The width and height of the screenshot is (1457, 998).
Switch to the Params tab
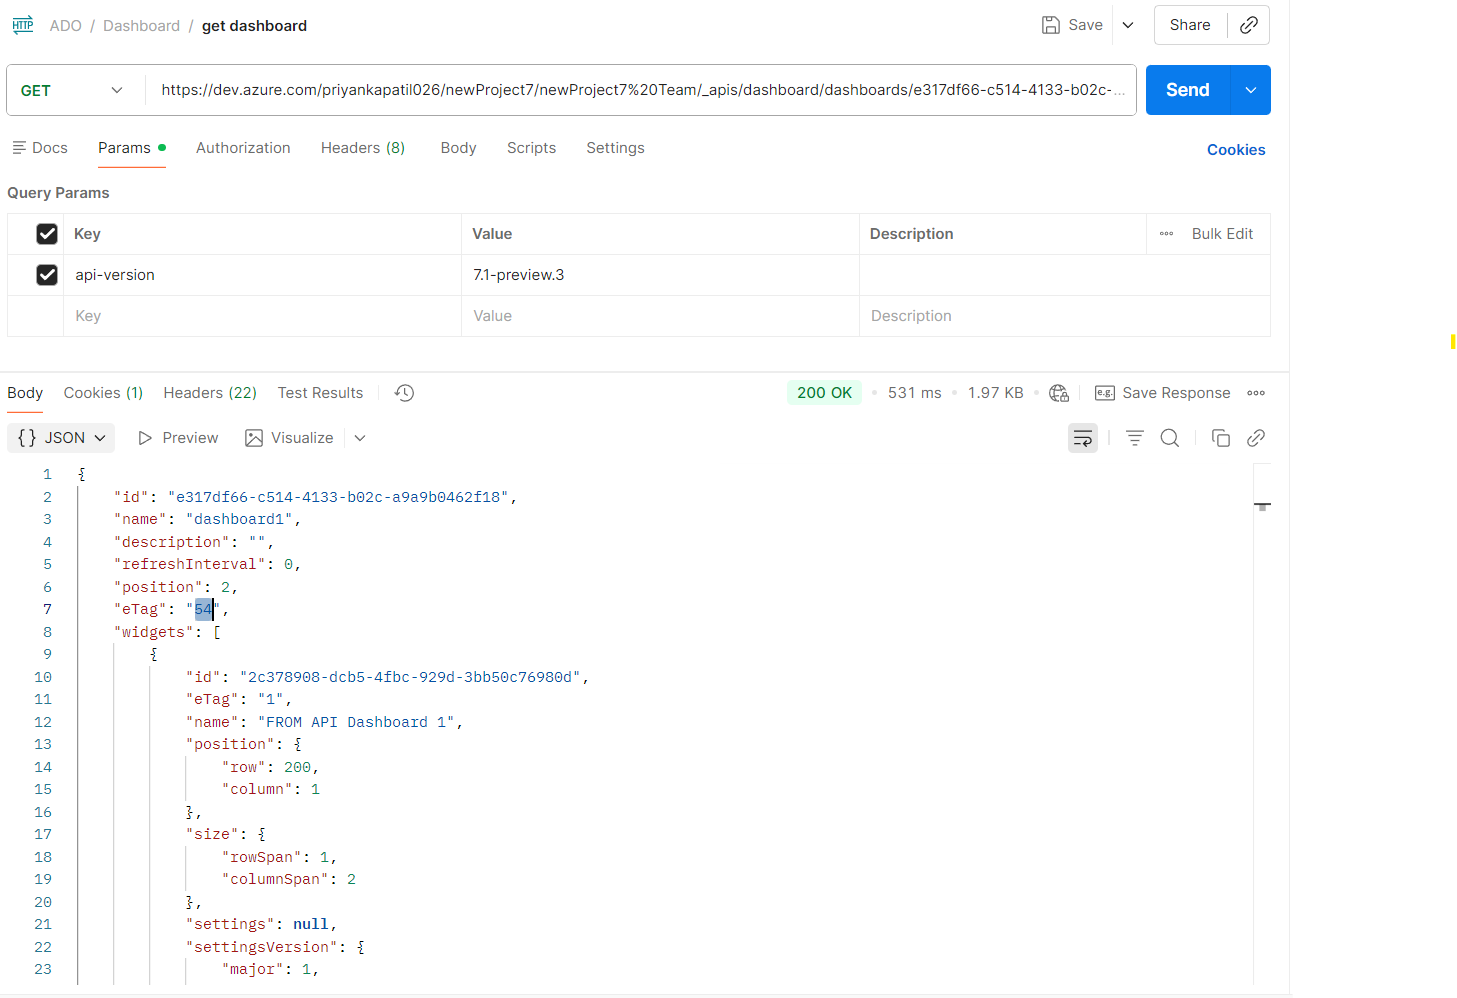[132, 148]
